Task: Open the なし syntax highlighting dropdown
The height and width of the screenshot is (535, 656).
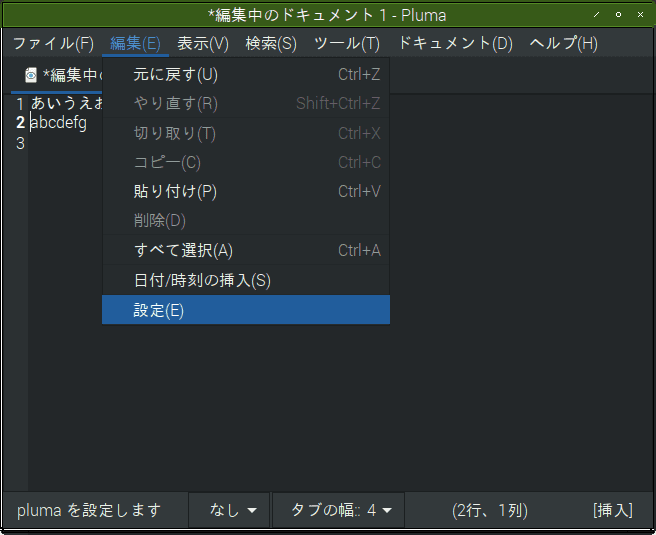Action: tap(229, 510)
